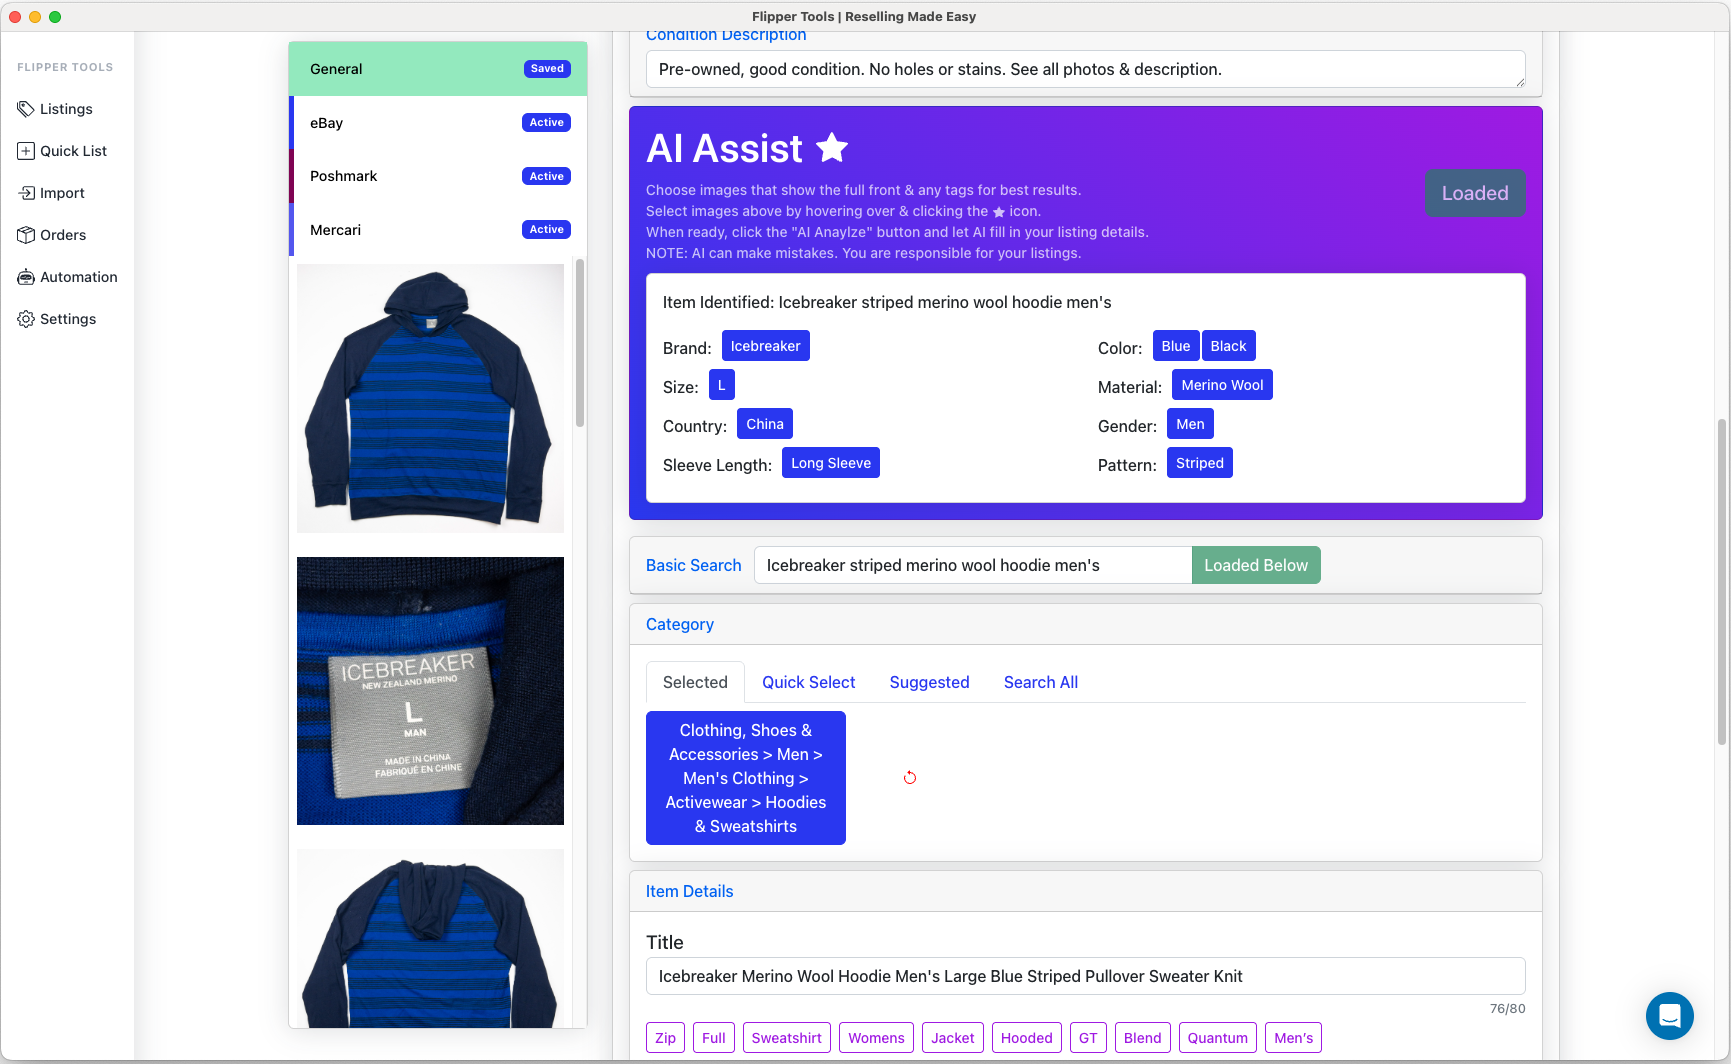Select the eBay marketplace tab

click(x=438, y=123)
